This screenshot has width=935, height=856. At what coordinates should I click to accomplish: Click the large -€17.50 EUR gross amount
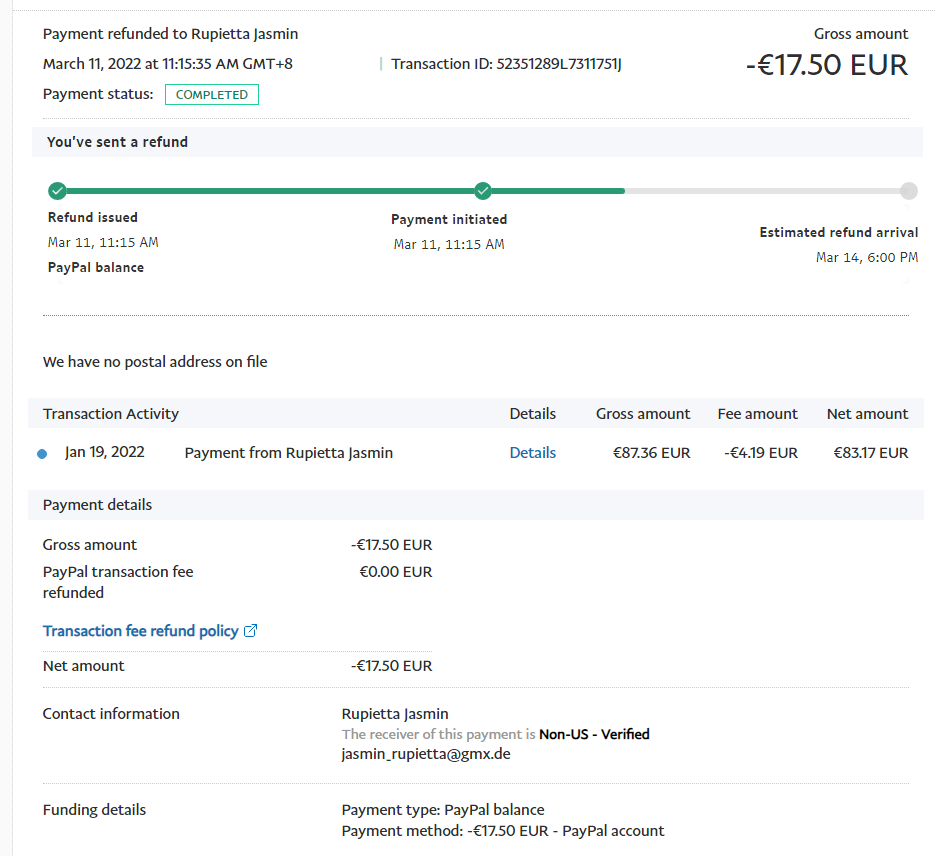pos(826,65)
